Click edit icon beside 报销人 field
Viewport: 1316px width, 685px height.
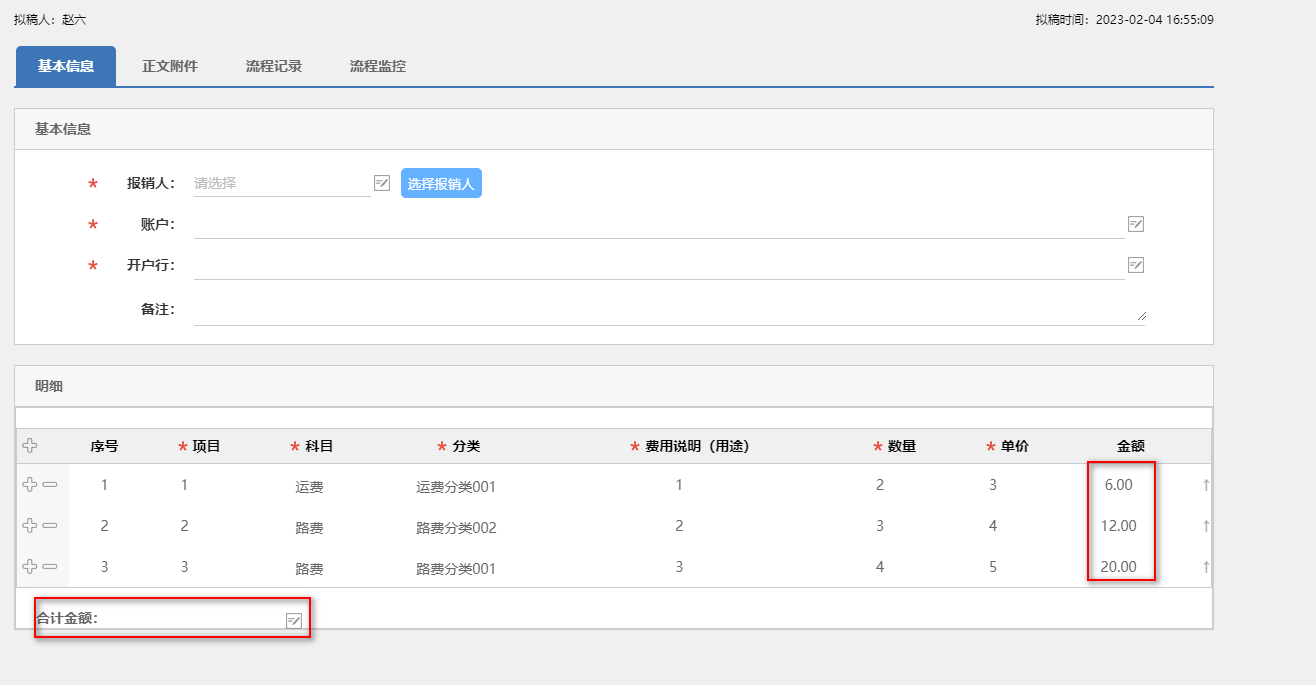tap(382, 183)
